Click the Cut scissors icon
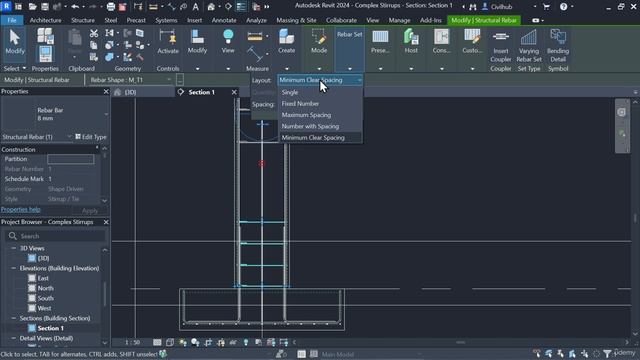The width and height of the screenshot is (640, 360). point(94,33)
